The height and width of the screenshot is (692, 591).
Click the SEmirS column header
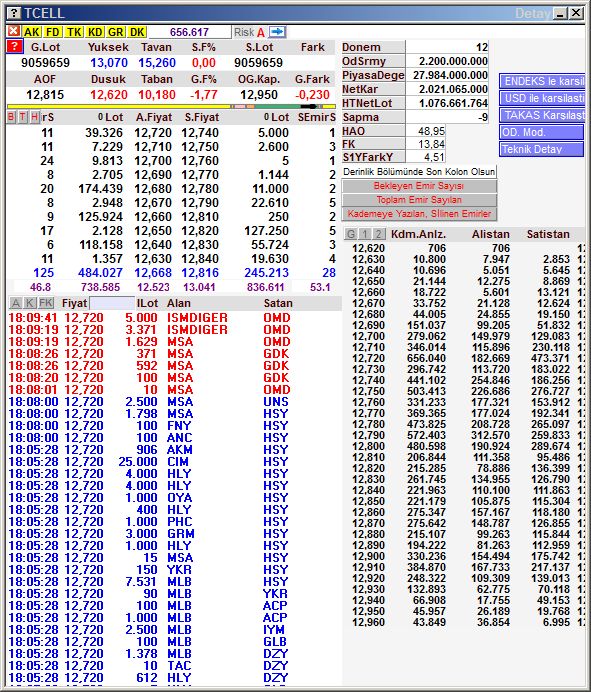[x=316, y=117]
